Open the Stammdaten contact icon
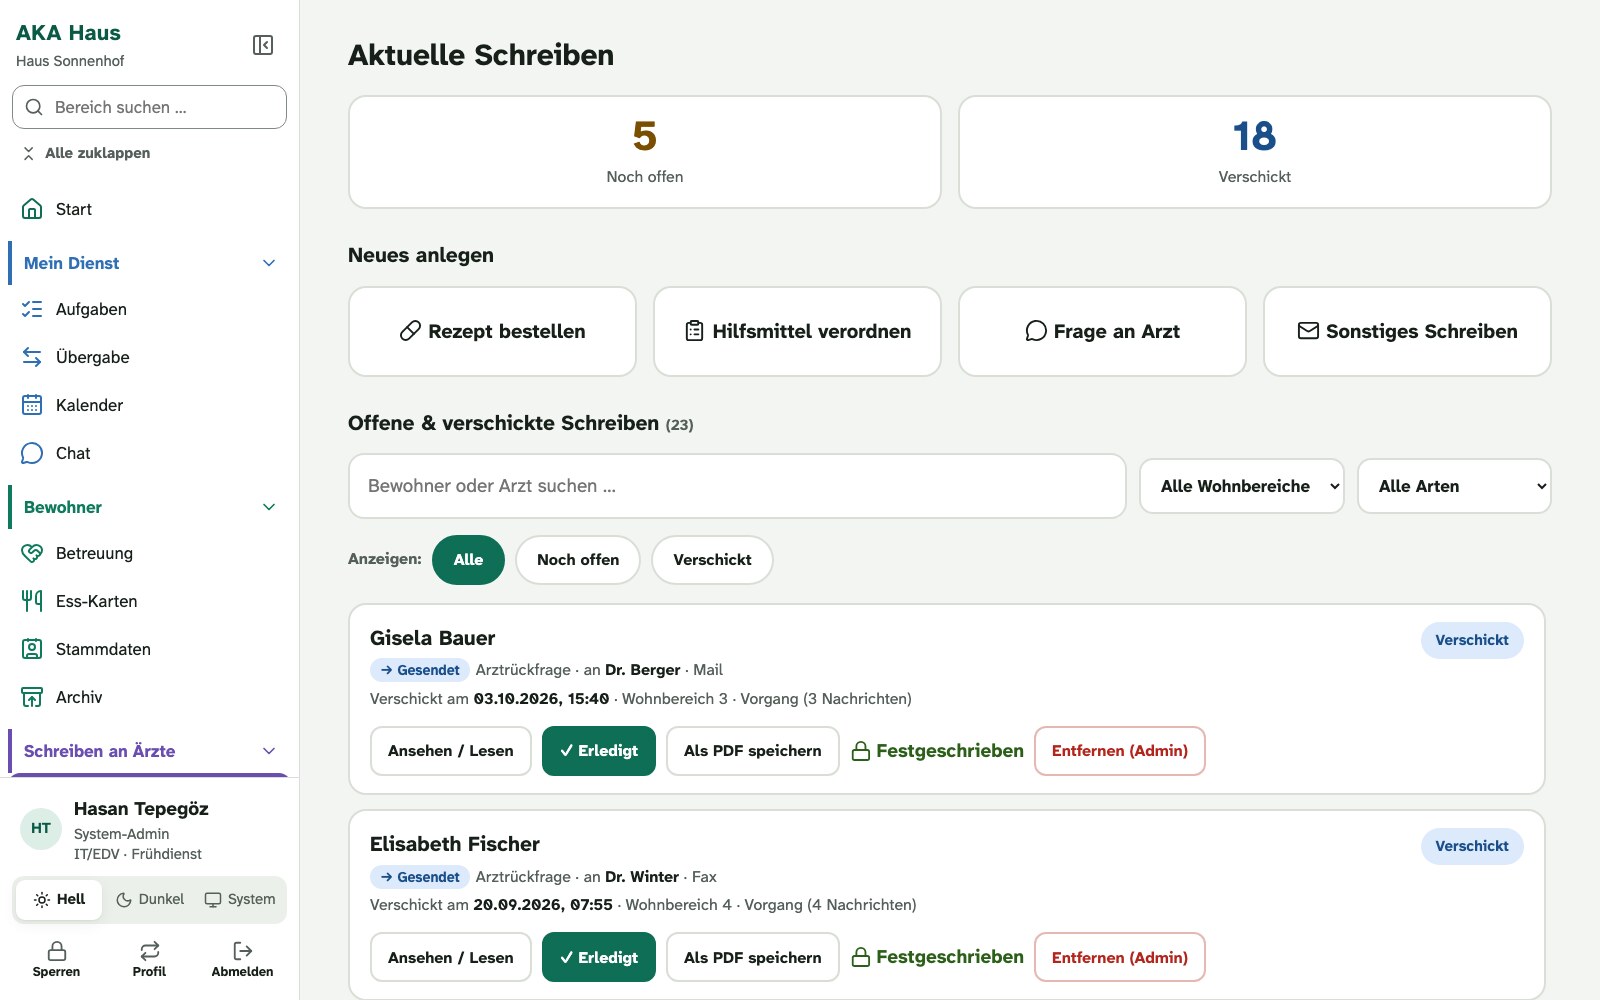Image resolution: width=1600 pixels, height=1000 pixels. coord(32,649)
